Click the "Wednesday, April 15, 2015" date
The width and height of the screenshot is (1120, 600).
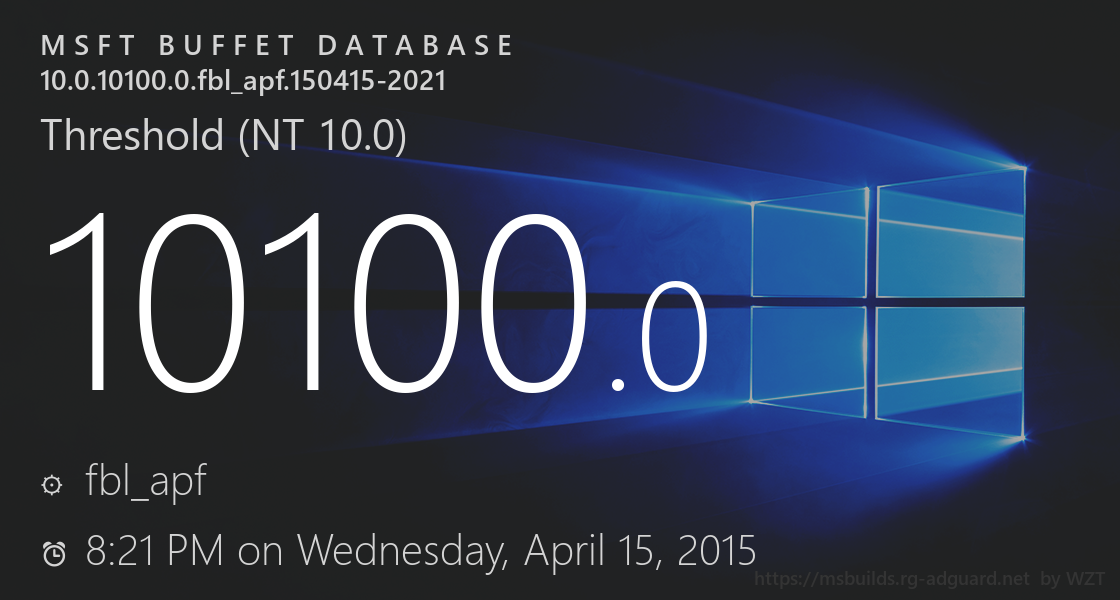[527, 550]
